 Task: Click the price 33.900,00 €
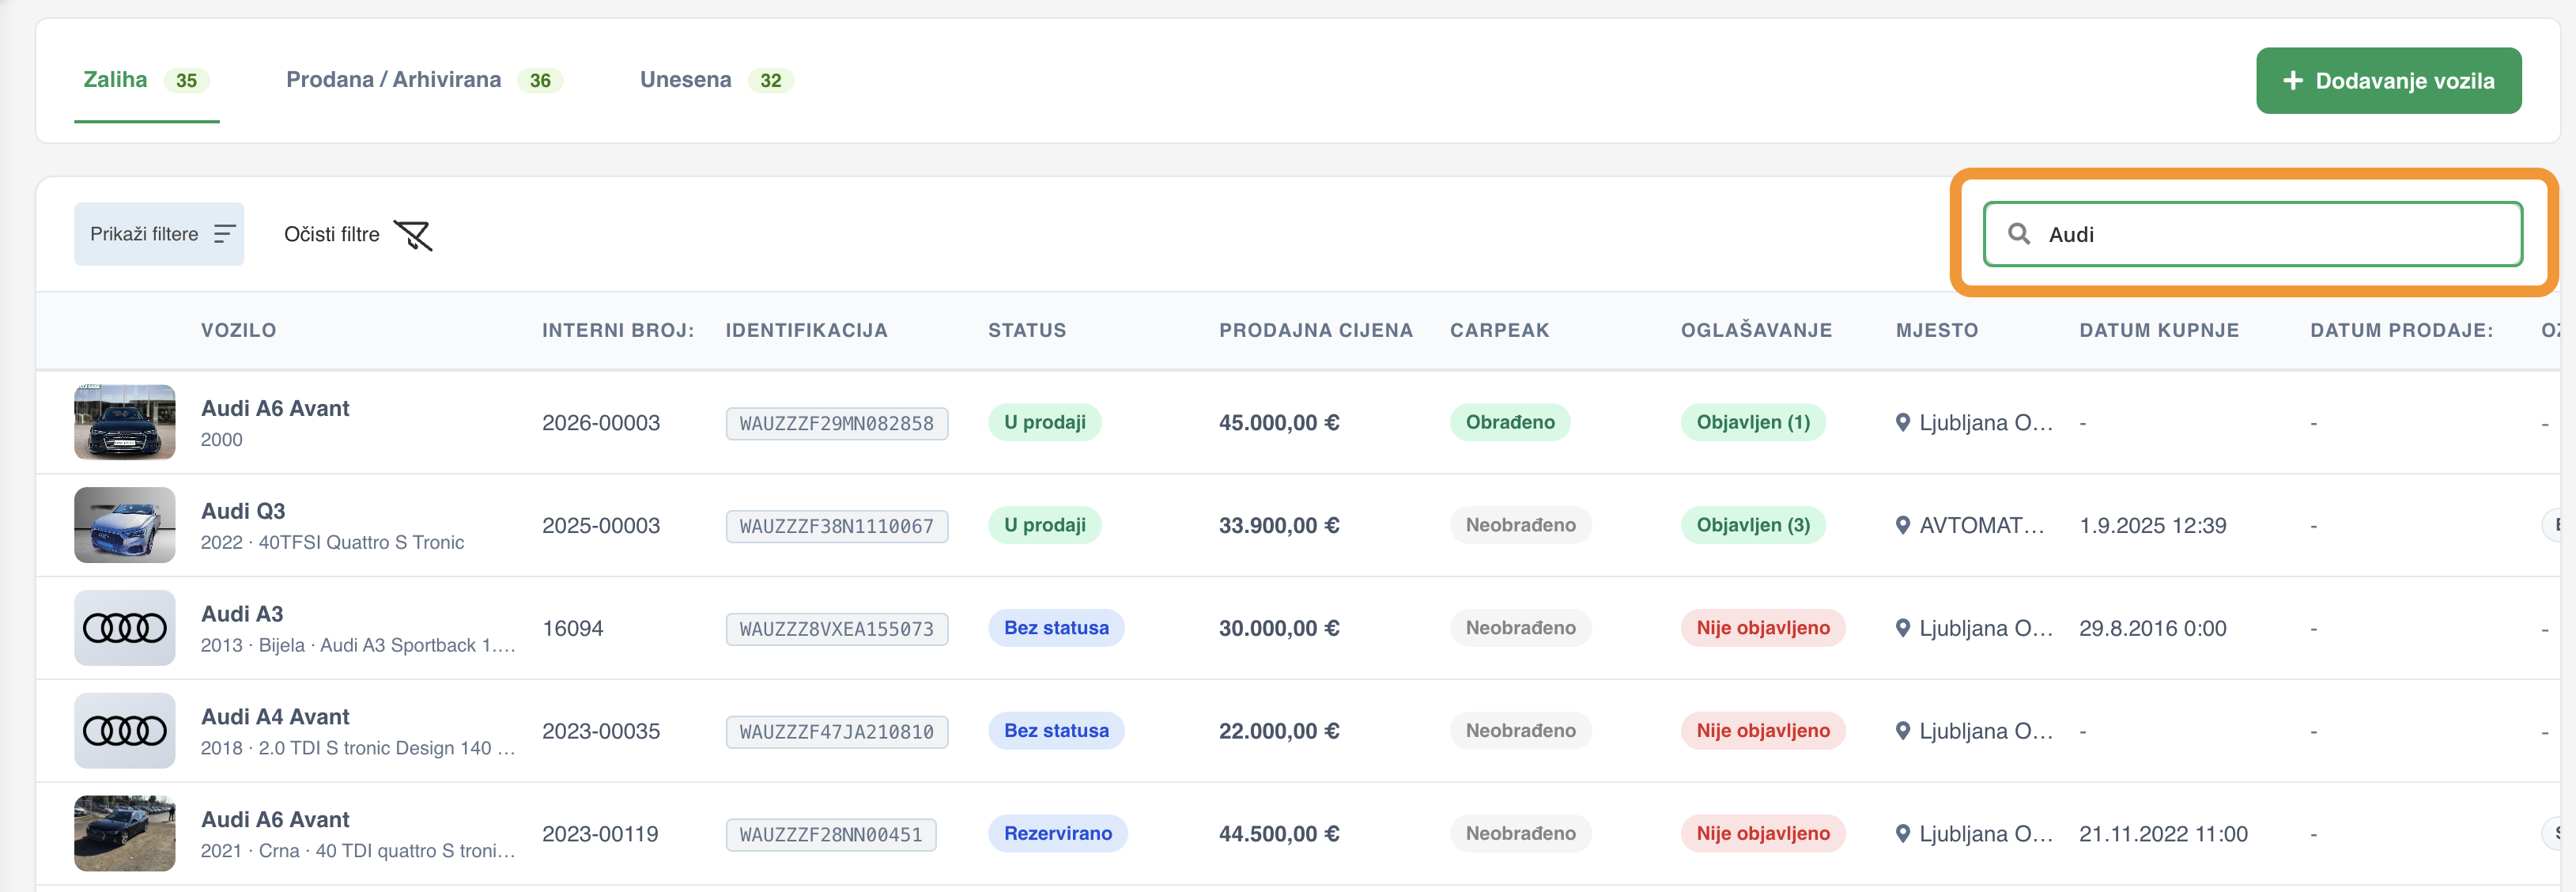(1279, 526)
